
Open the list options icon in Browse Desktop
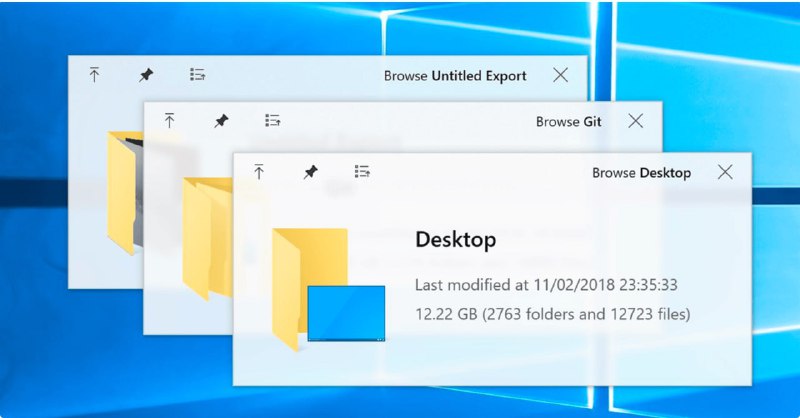(363, 172)
